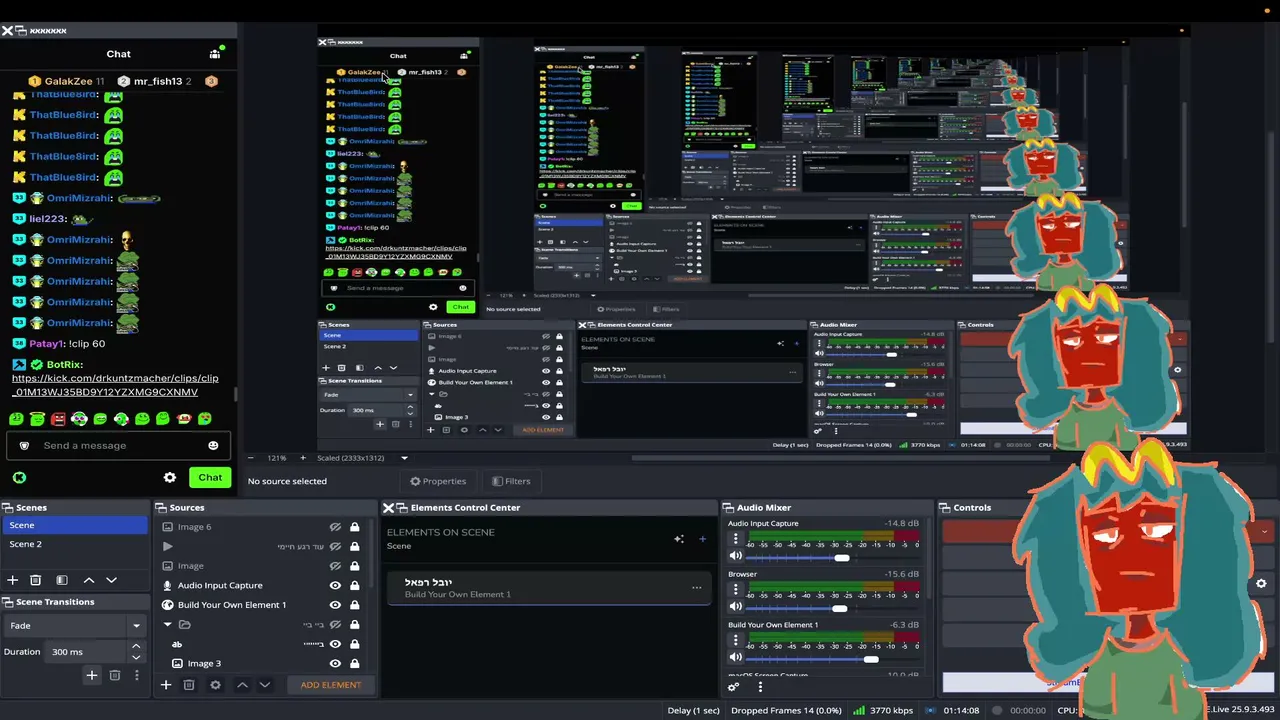This screenshot has width=1280, height=720.
Task: Open Audio Input Capture three-dot options in mixer
Action: click(735, 538)
